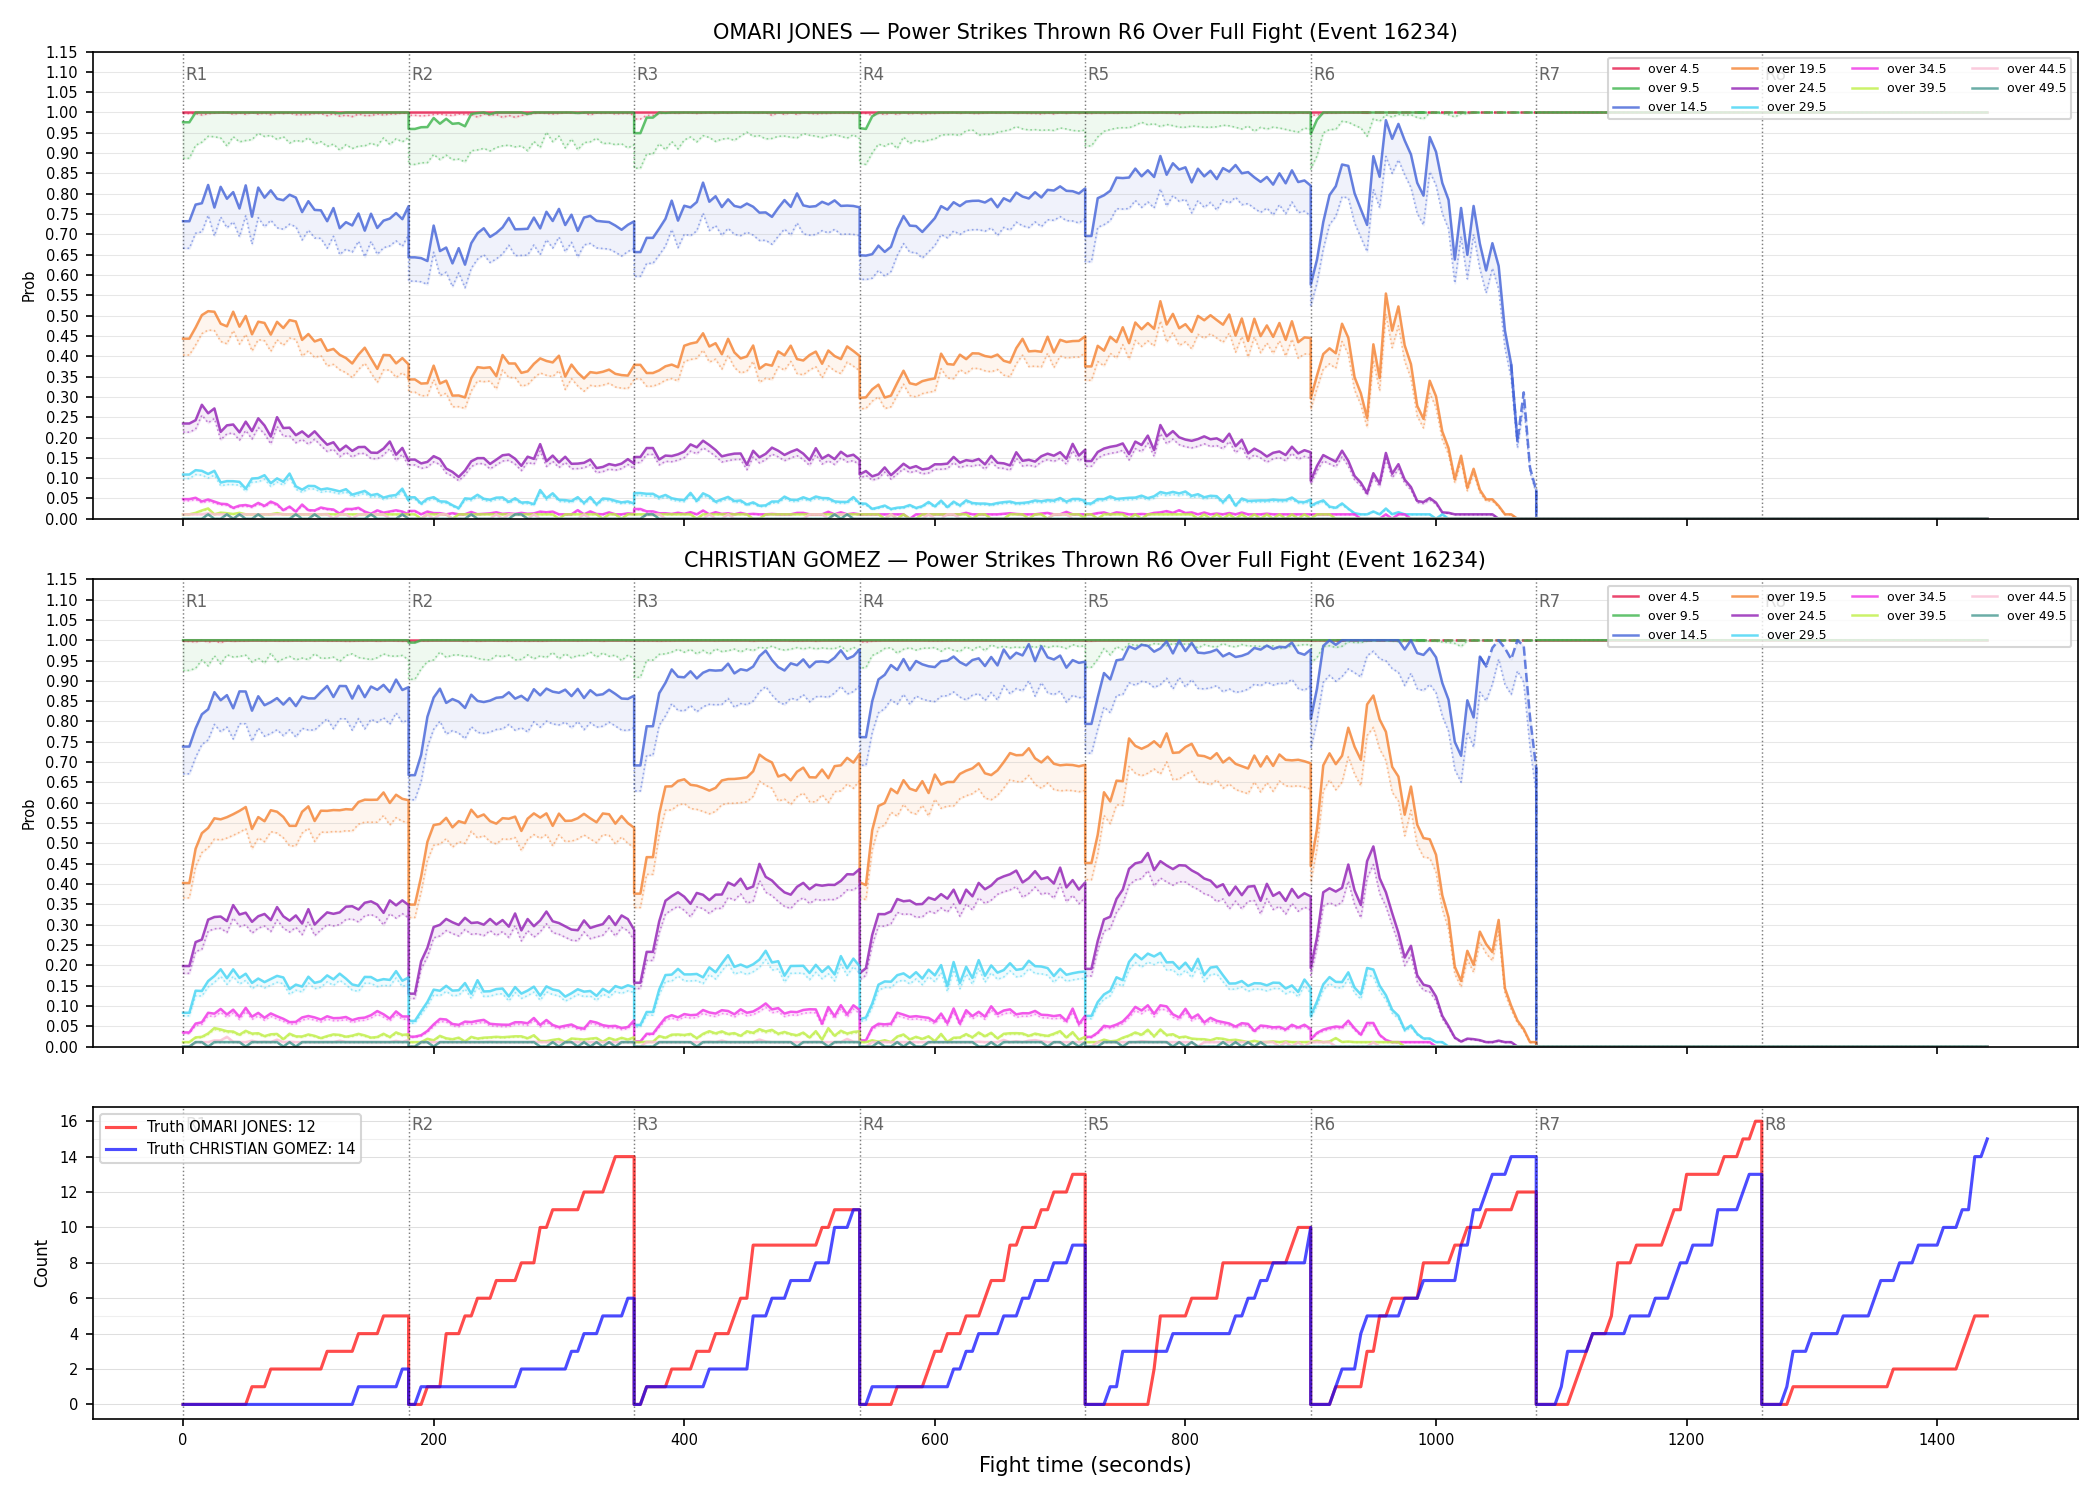Click the 'Count' y-axis label
The width and height of the screenshot is (2100, 1500).
pos(41,1263)
